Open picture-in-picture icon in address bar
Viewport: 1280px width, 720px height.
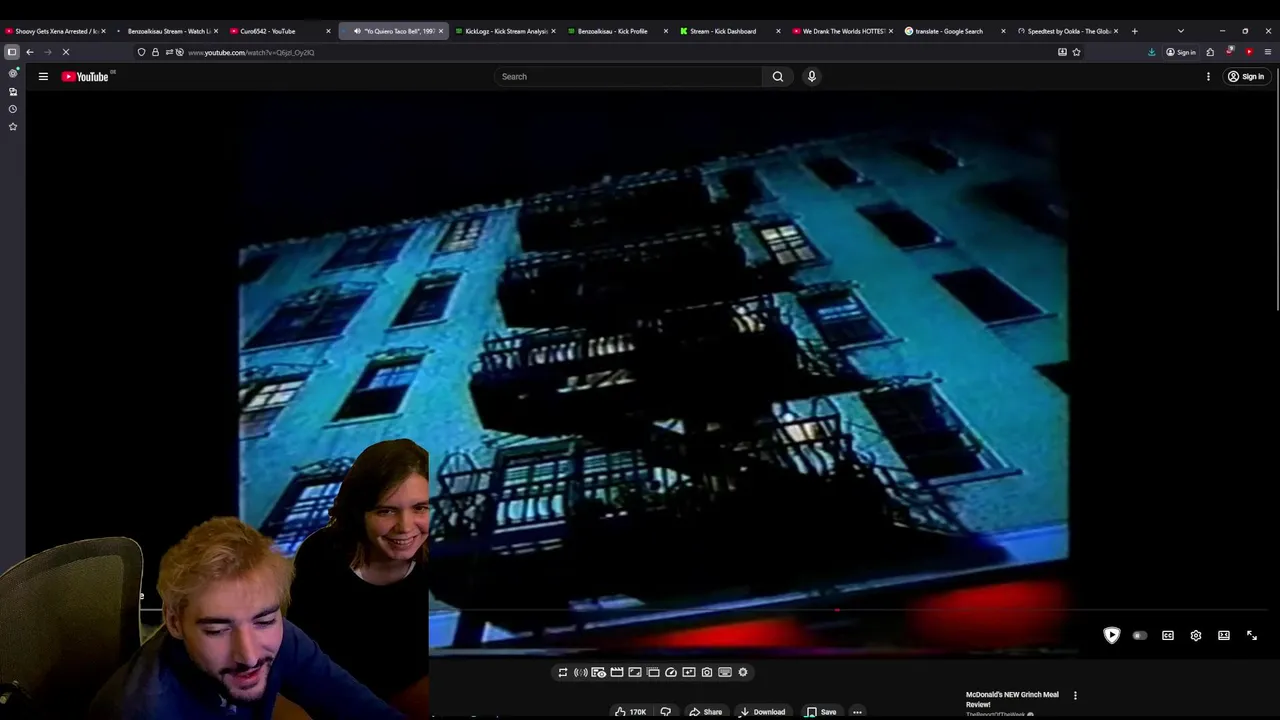pyautogui.click(x=1062, y=52)
